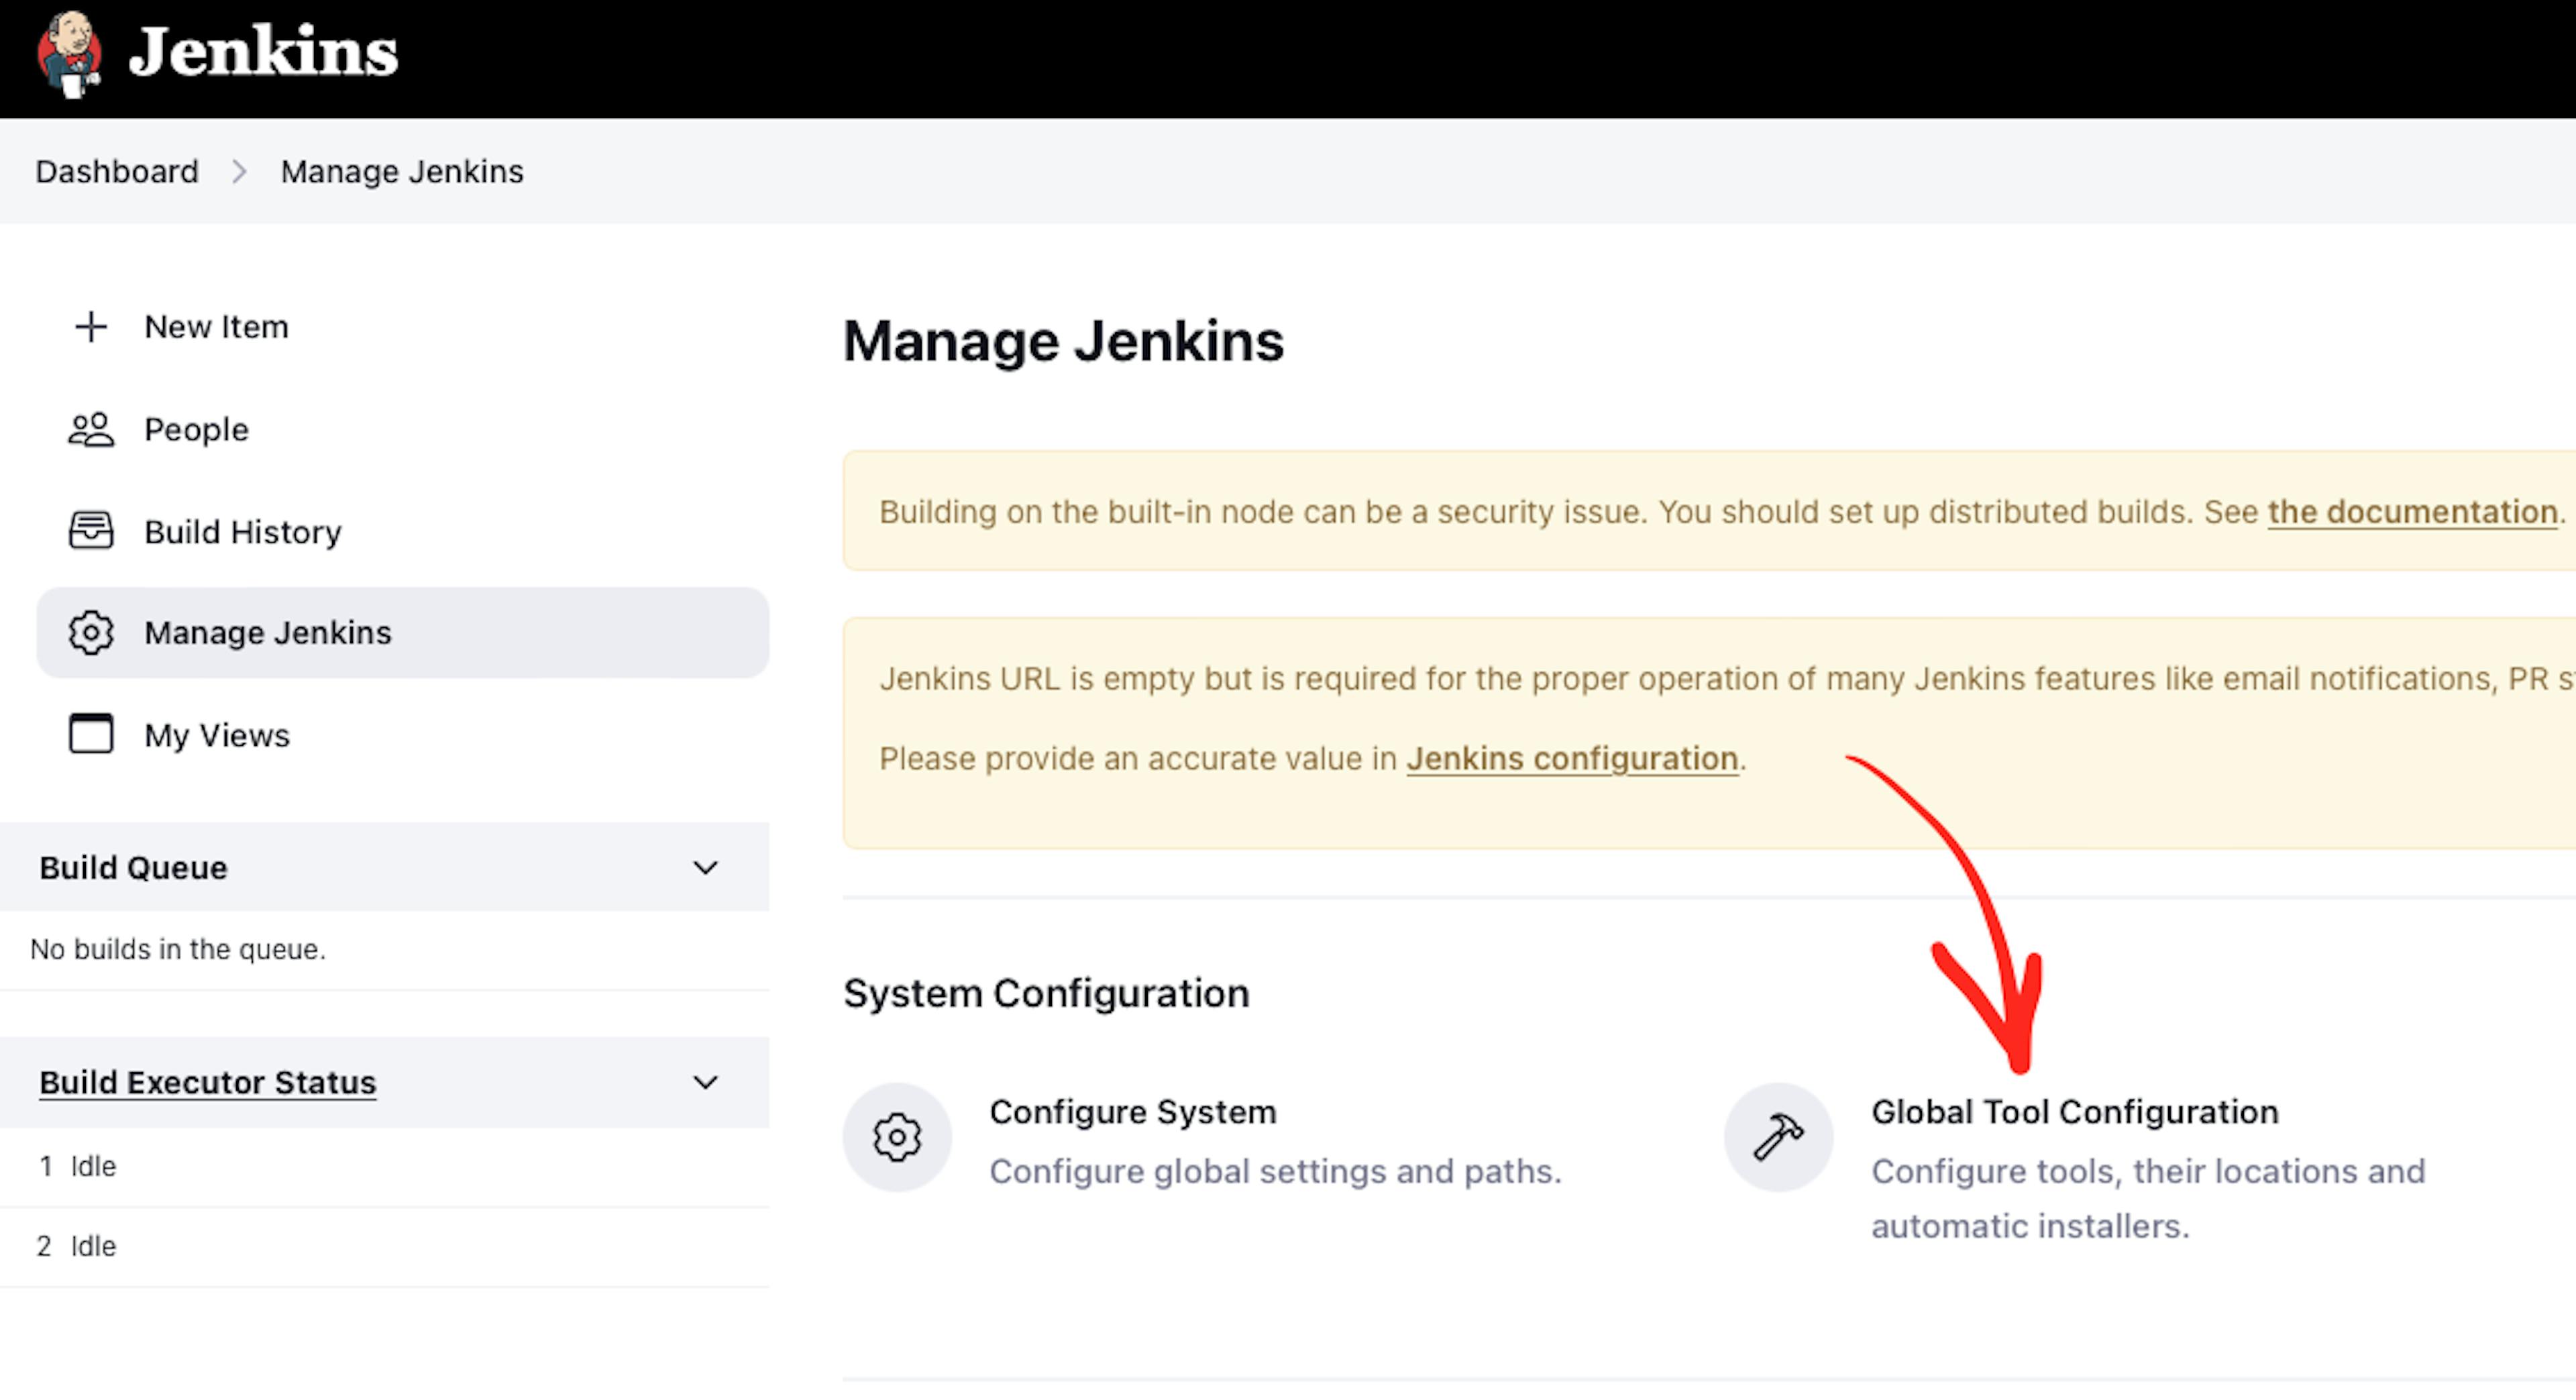This screenshot has width=2576, height=1400.
Task: Click the Manage Jenkins breadcrumb text
Action: pyautogui.click(x=396, y=170)
